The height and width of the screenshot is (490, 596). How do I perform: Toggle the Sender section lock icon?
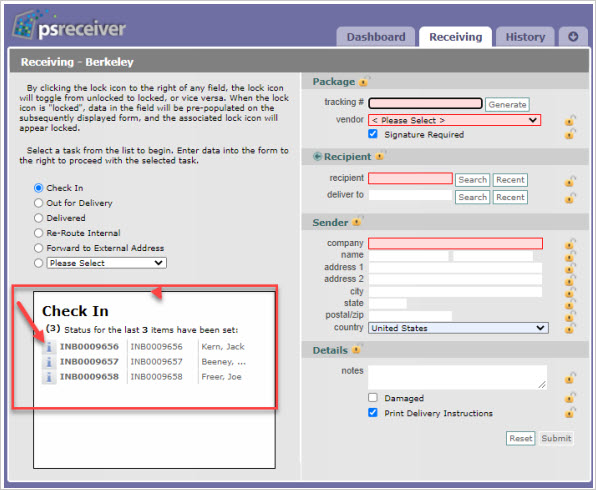[357, 221]
